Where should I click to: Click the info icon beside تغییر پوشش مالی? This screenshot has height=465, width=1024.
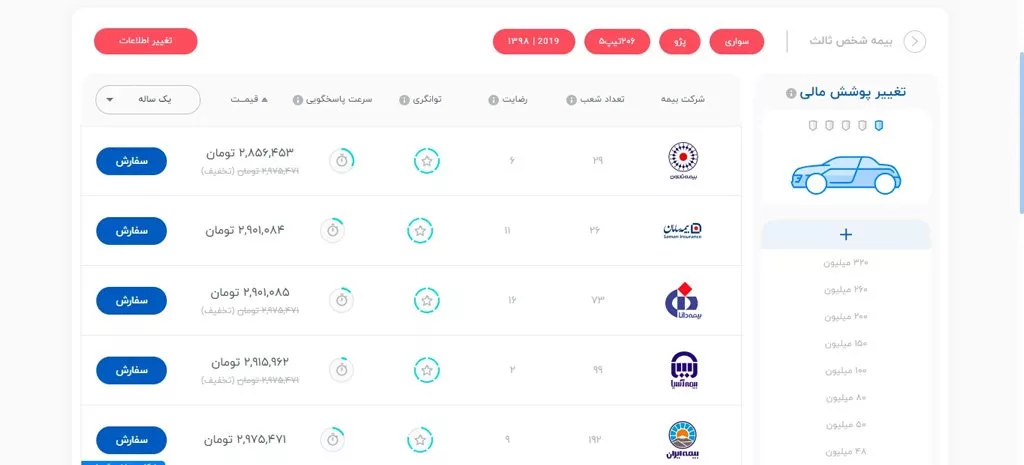(x=791, y=94)
